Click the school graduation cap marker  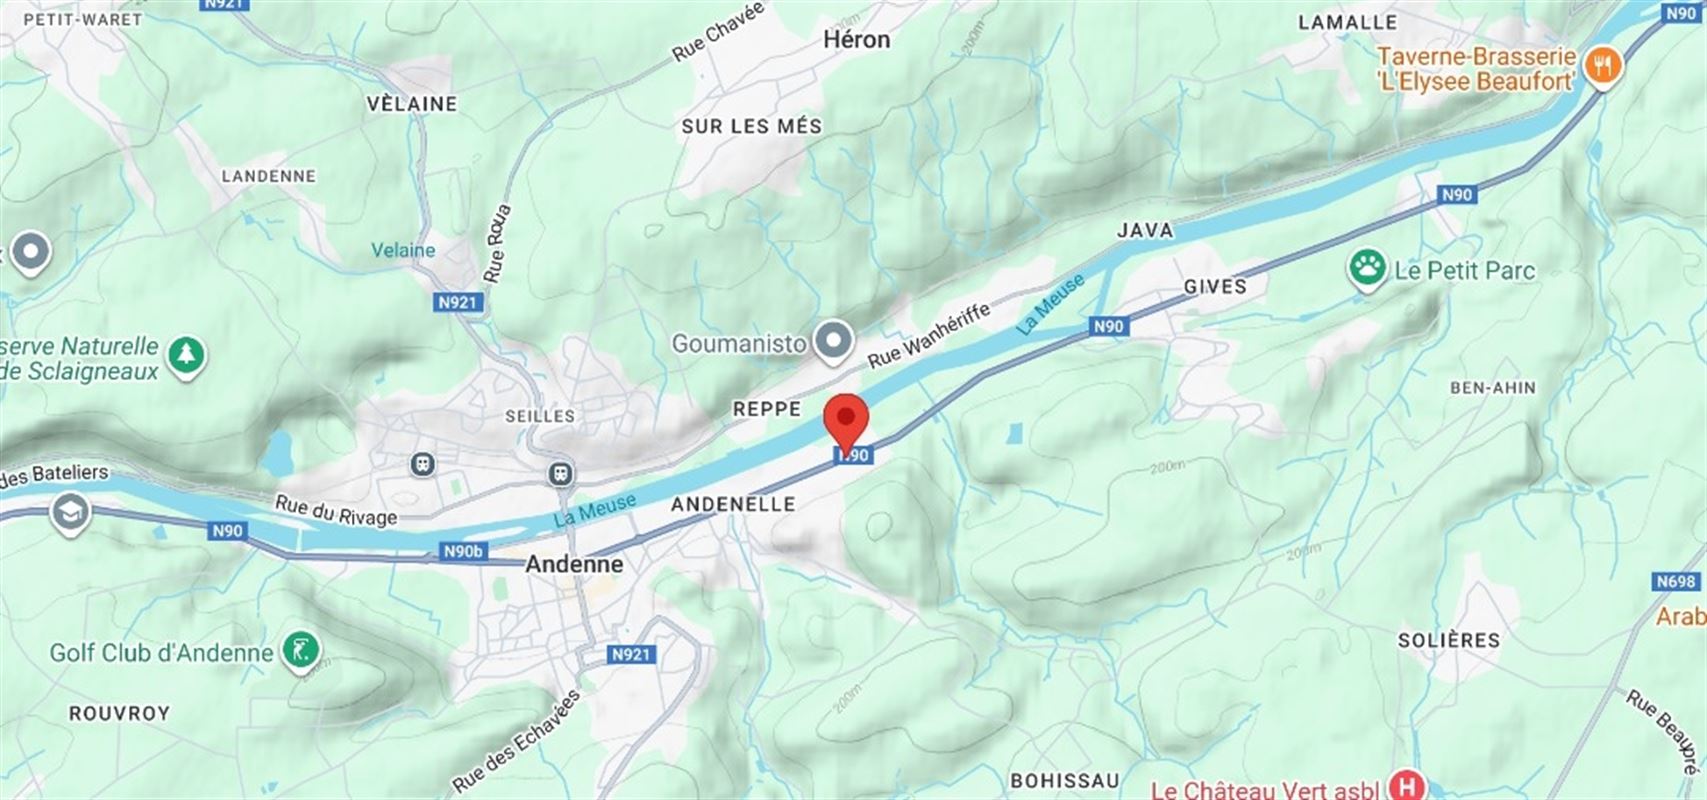click(69, 514)
